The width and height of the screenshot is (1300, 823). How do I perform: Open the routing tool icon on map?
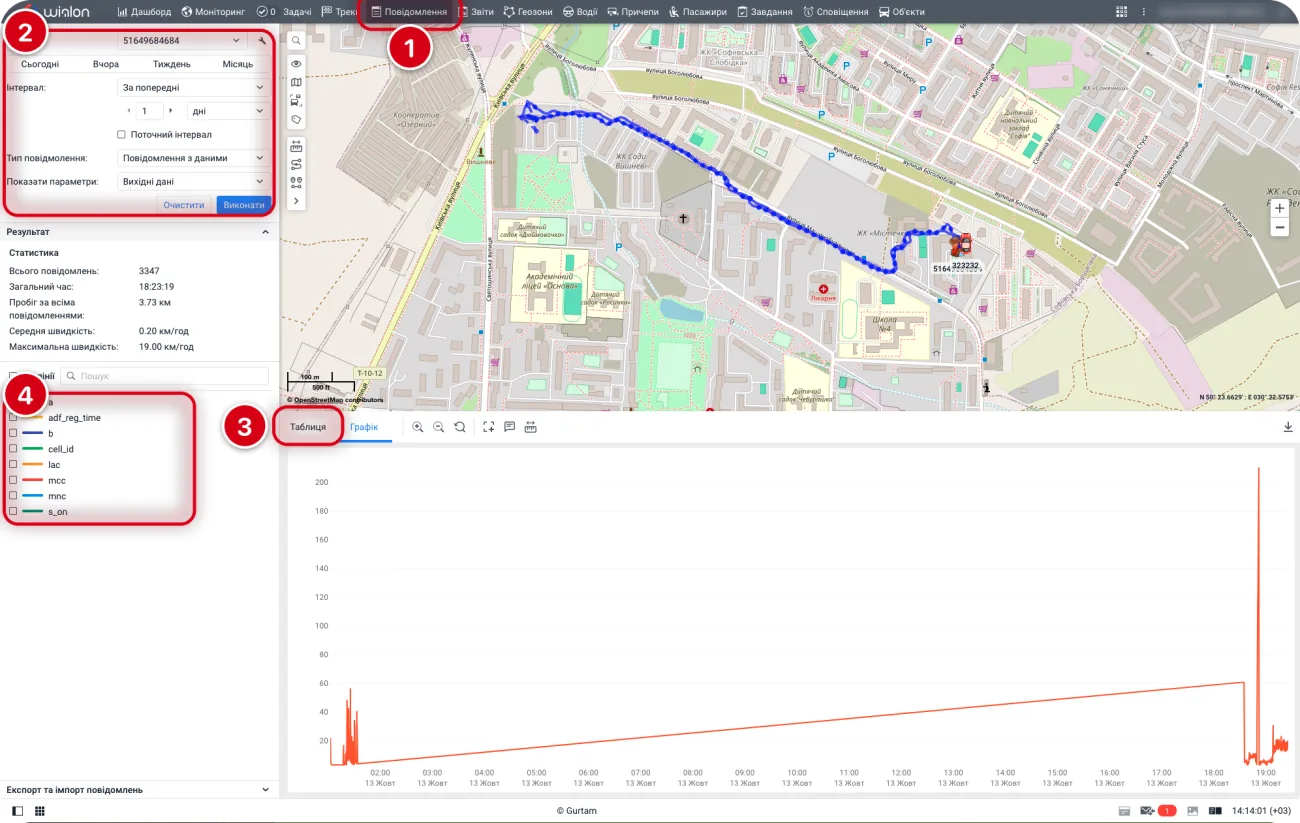click(x=296, y=164)
